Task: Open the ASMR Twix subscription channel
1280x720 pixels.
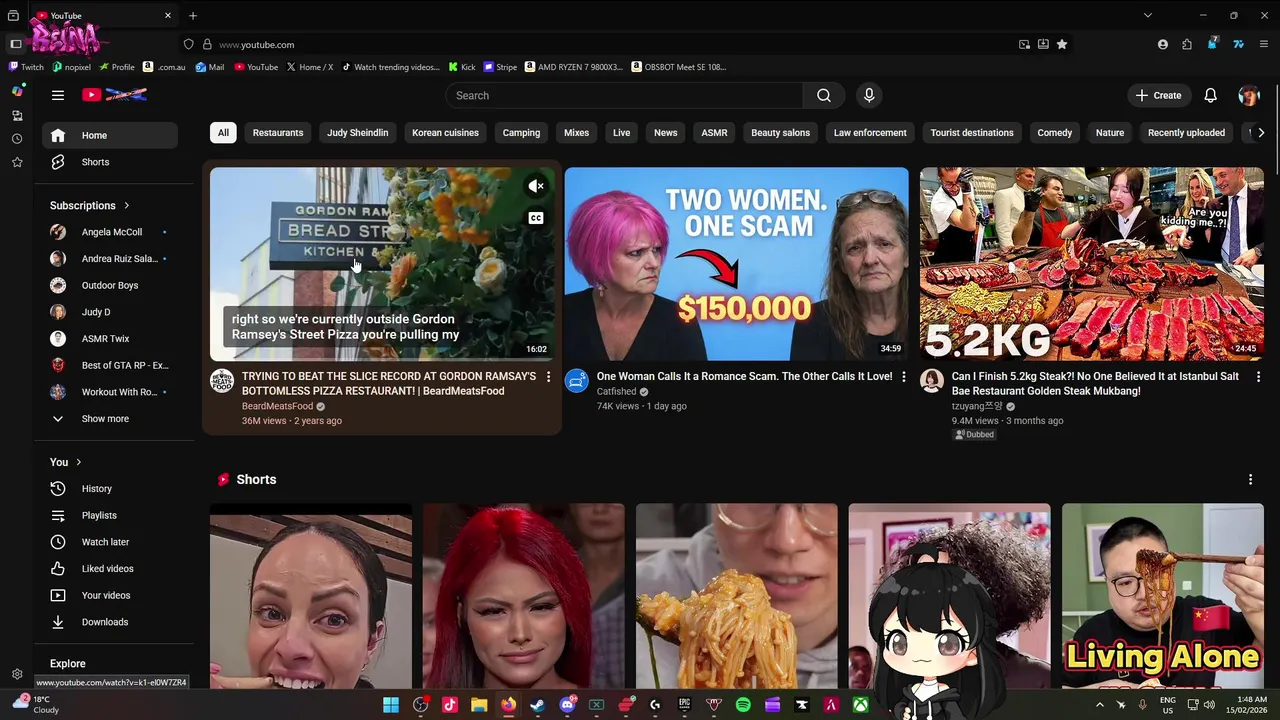Action: tap(110, 339)
